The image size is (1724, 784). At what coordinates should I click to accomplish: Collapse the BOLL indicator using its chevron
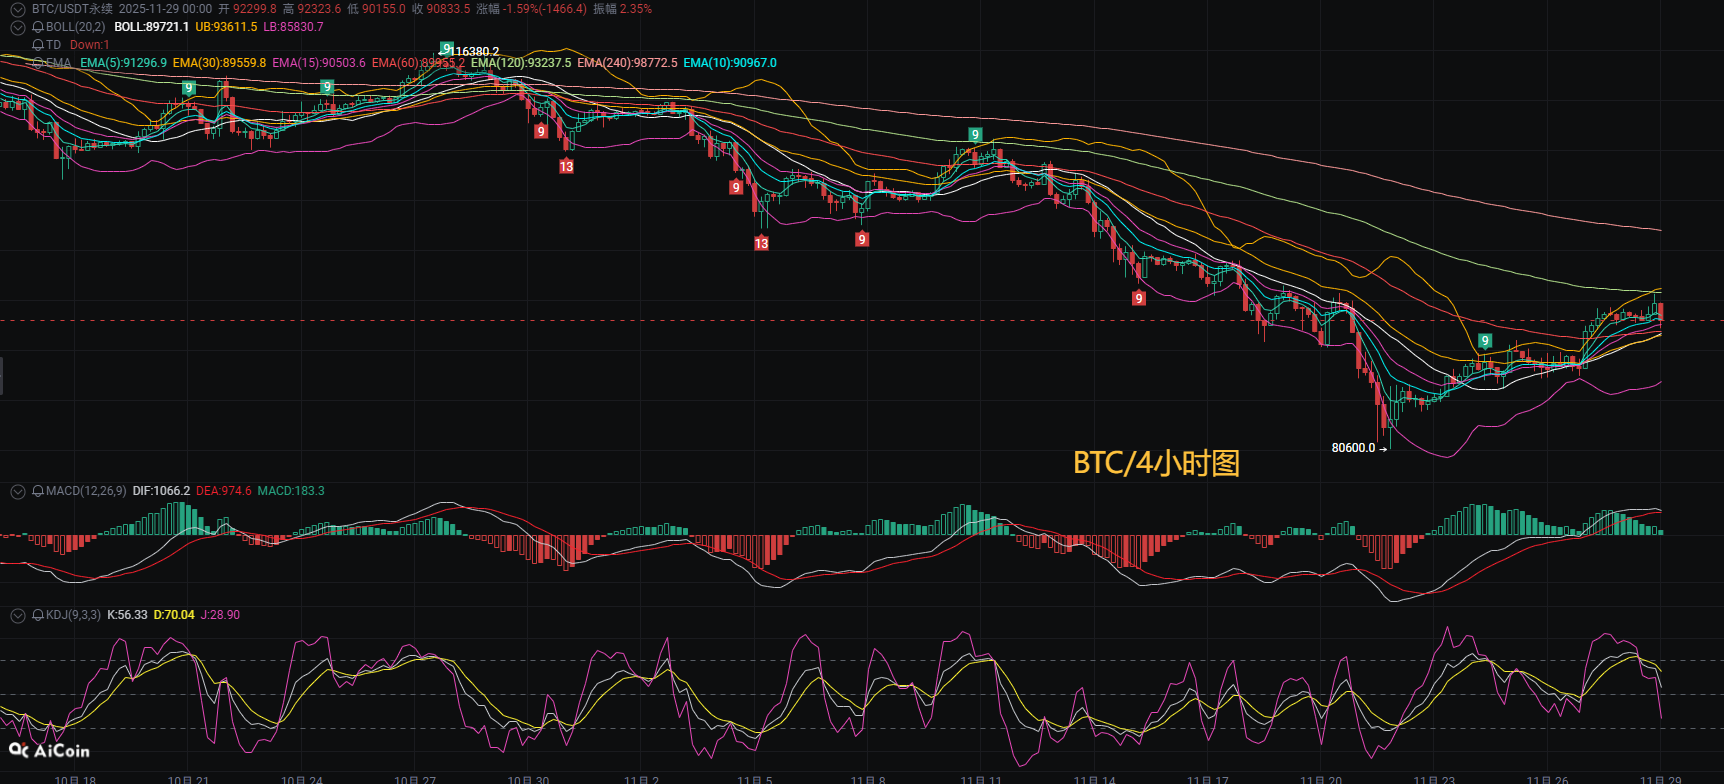pos(17,27)
